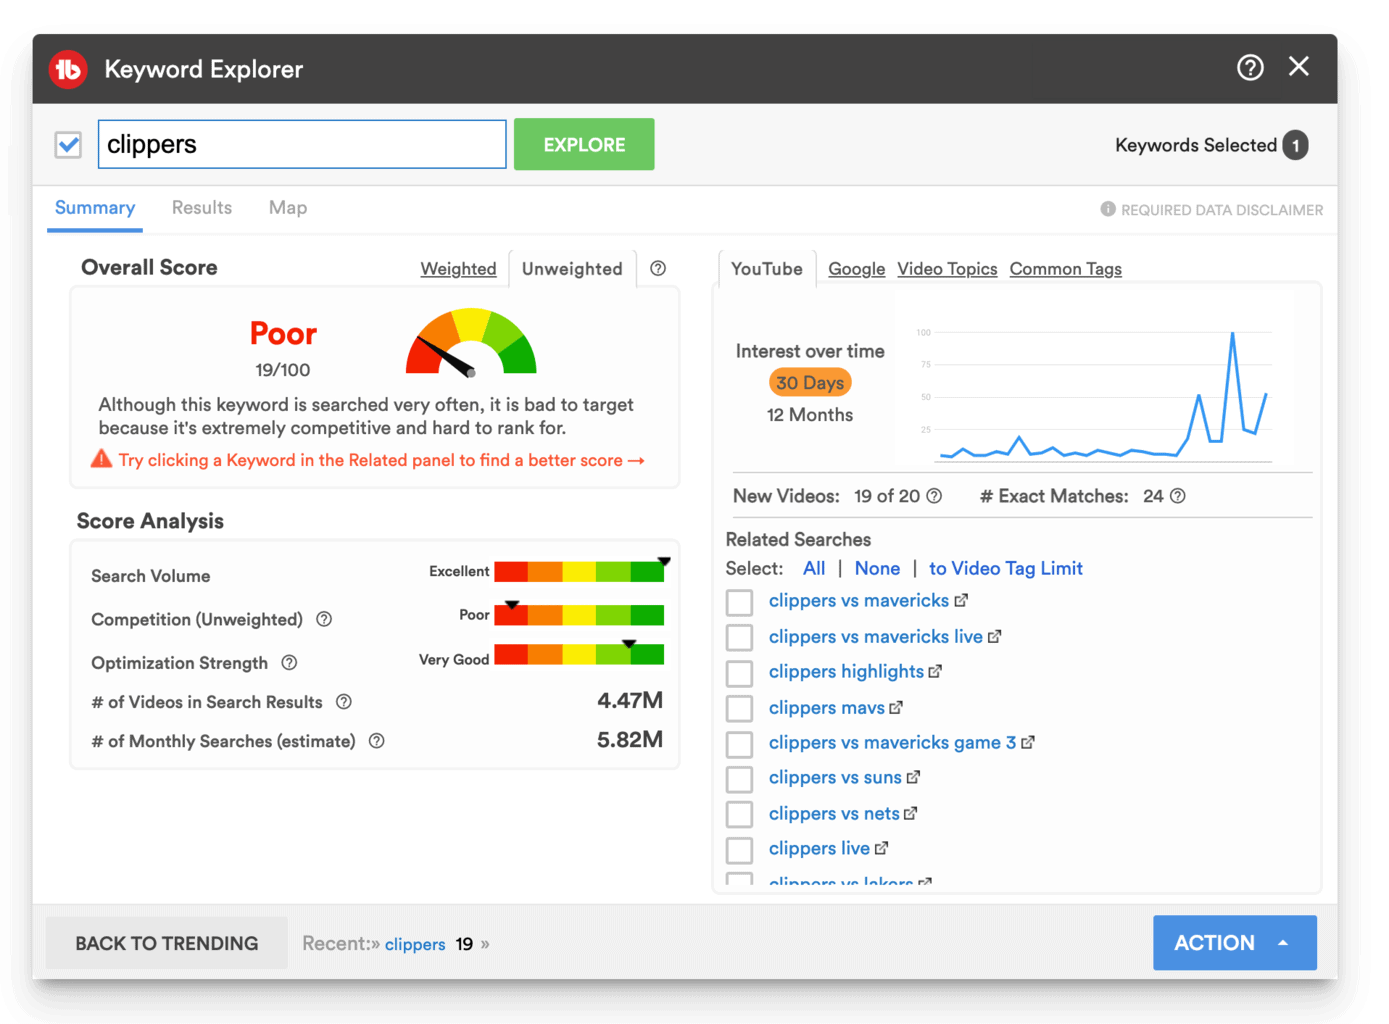The image size is (1389, 1024).
Task: Check the clippers vs mavericks live checkbox
Action: pos(739,637)
